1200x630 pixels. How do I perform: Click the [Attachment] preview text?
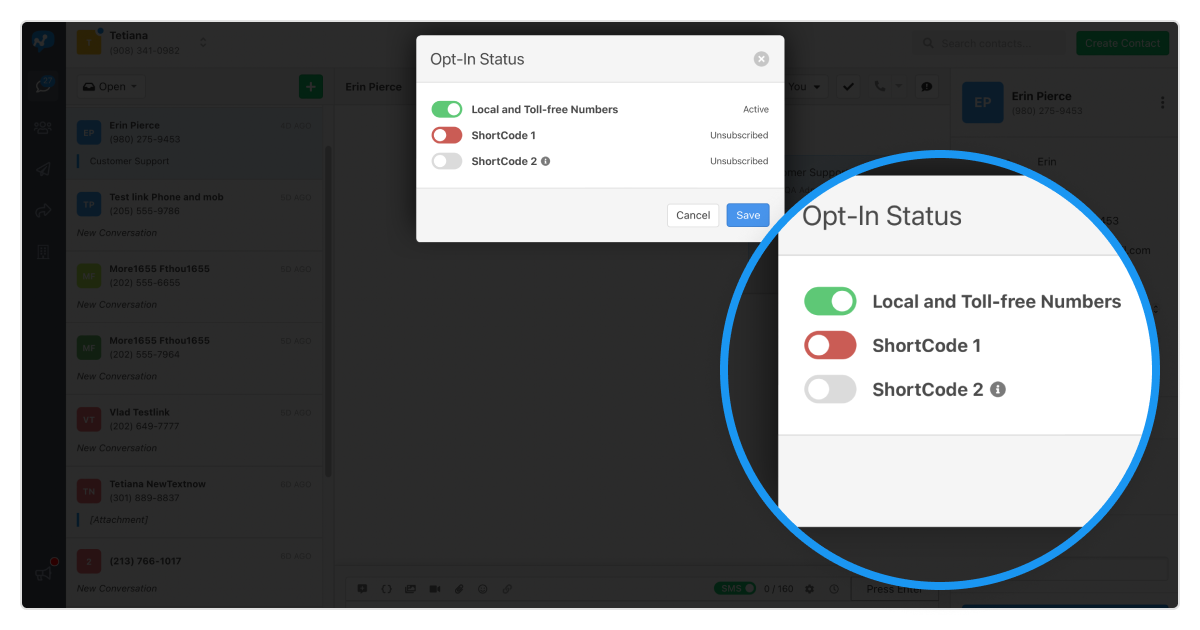click(118, 520)
